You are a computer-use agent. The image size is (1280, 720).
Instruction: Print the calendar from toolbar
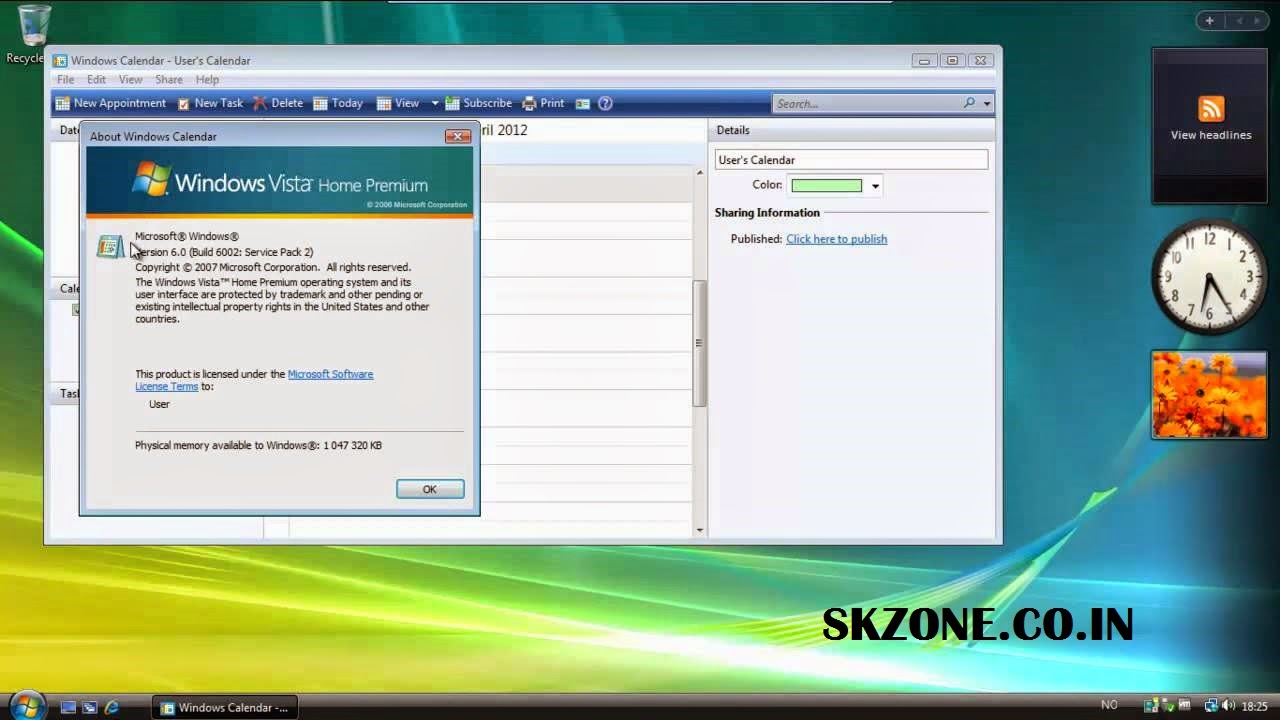[x=543, y=103]
